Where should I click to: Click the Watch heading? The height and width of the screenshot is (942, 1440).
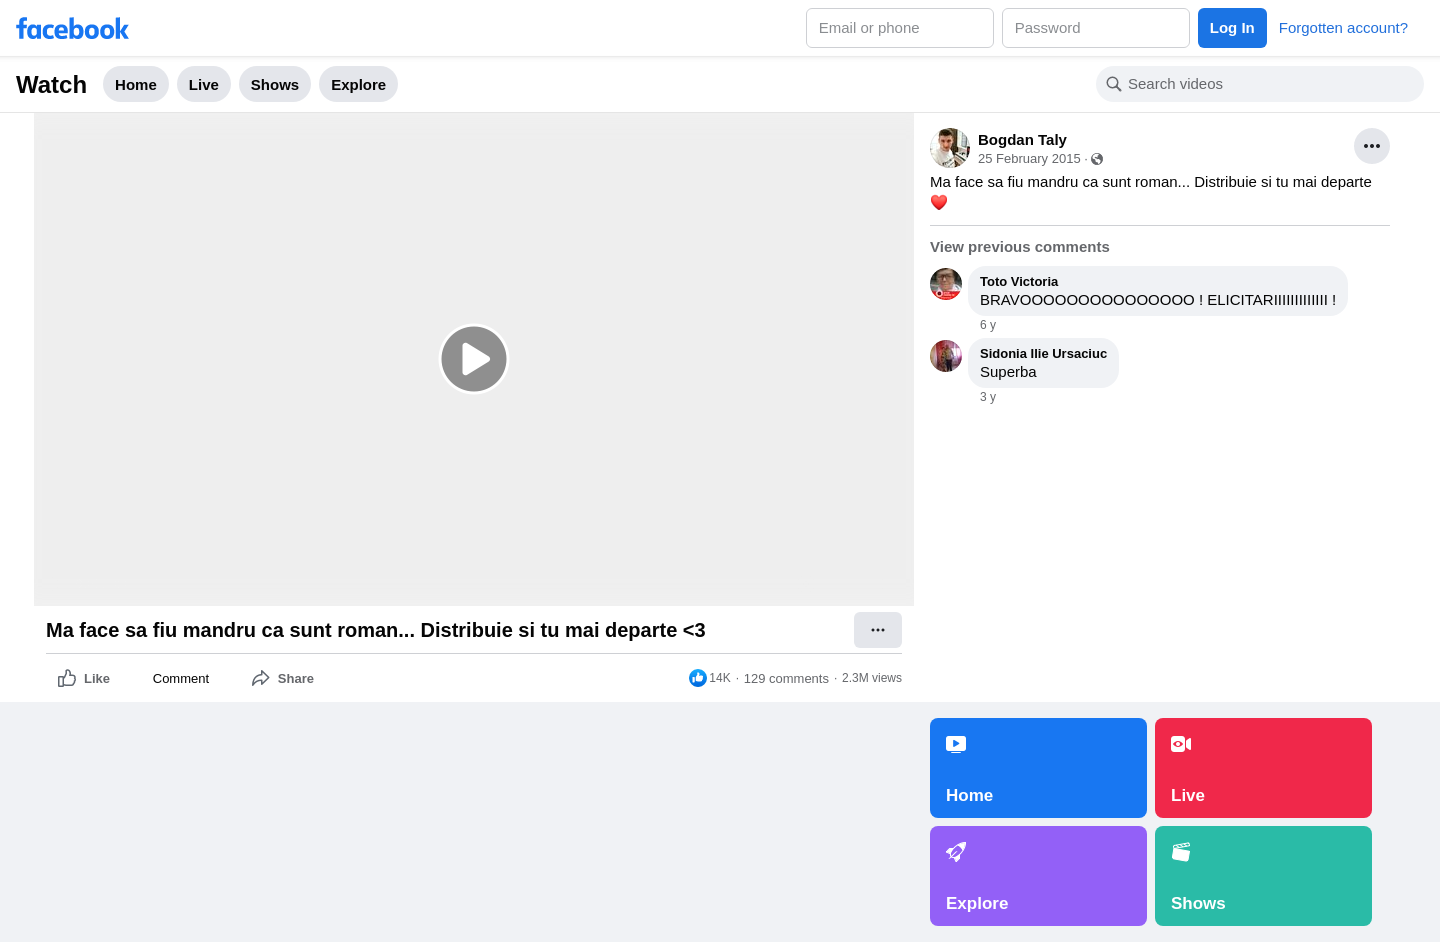[x=52, y=85]
